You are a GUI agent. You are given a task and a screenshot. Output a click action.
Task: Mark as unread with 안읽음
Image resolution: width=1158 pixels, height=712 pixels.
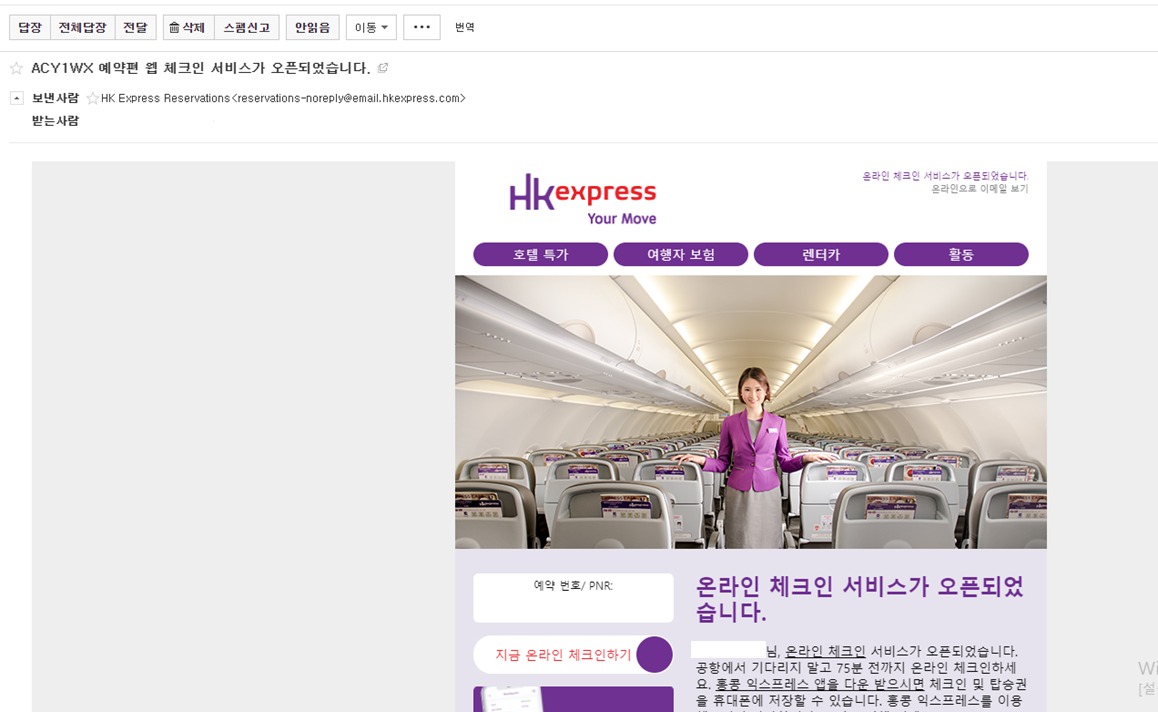pyautogui.click(x=312, y=27)
